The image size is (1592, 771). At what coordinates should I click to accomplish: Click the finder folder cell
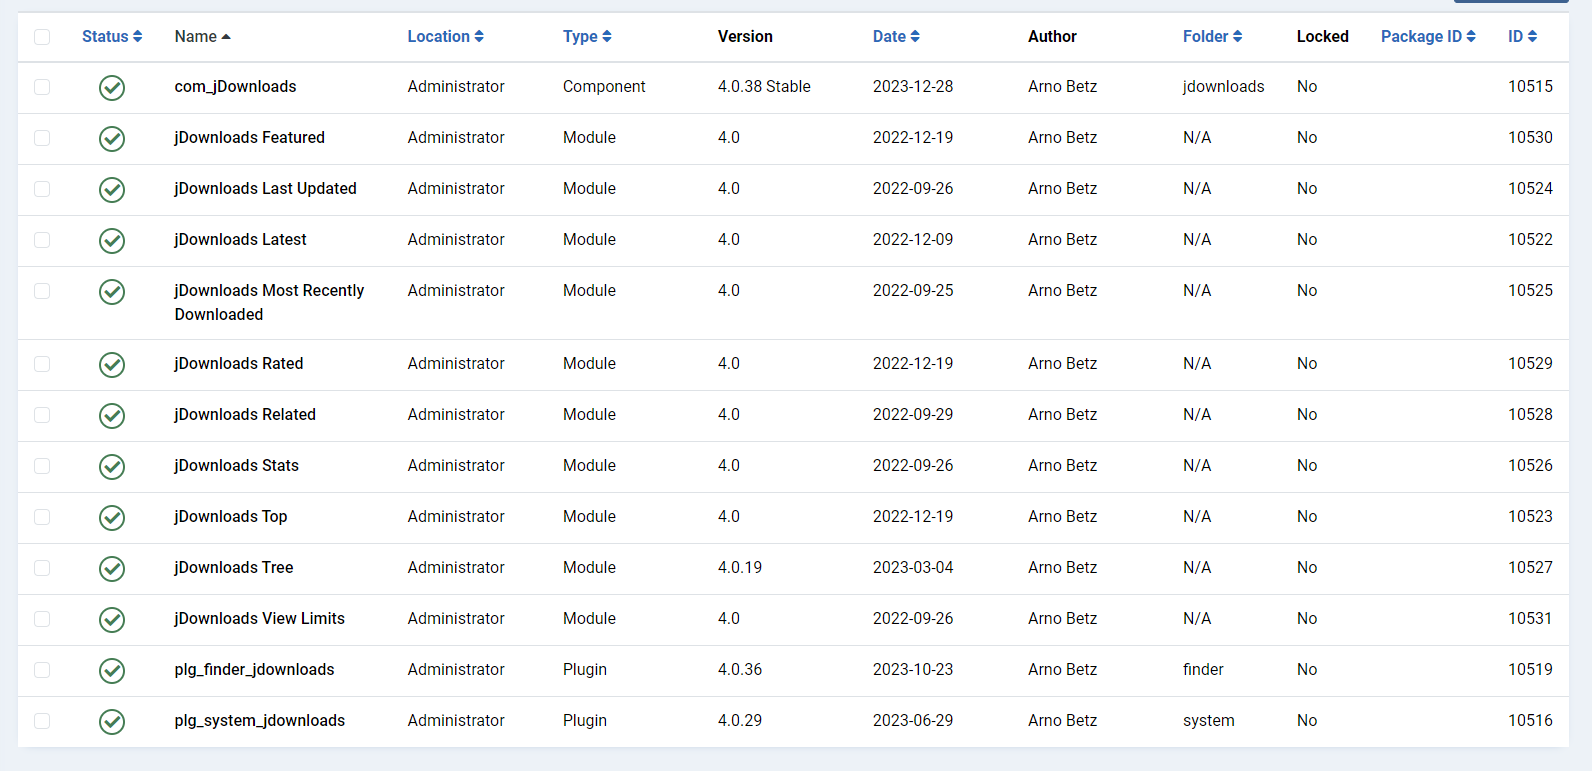pos(1203,670)
